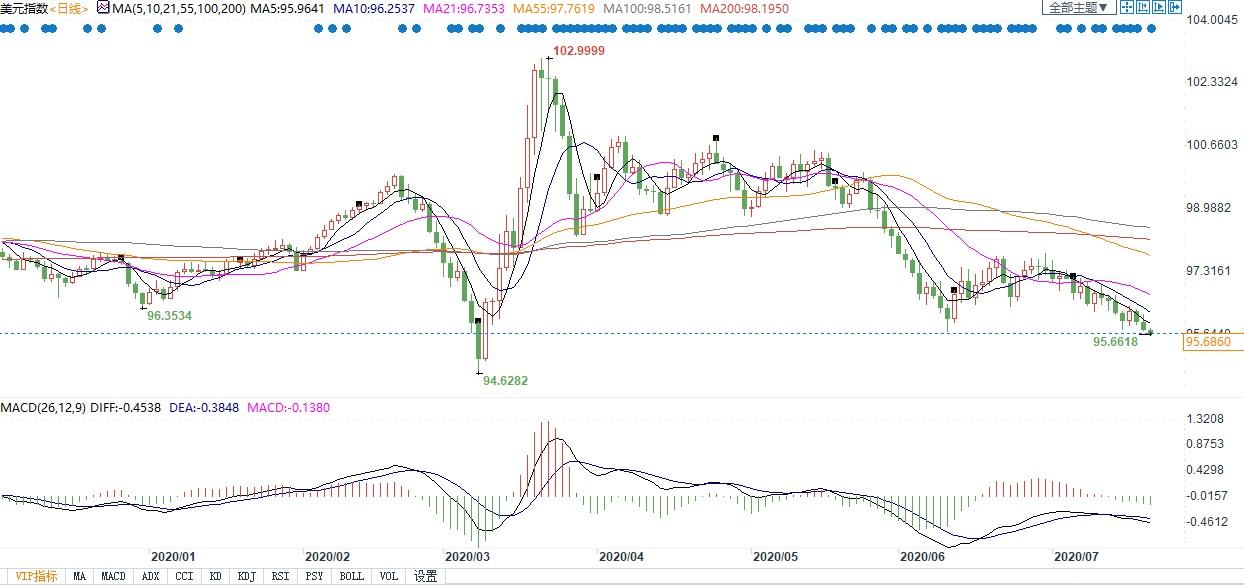Click the 104.0045 price axis value
This screenshot has height=585, width=1244.
coord(1212,19)
